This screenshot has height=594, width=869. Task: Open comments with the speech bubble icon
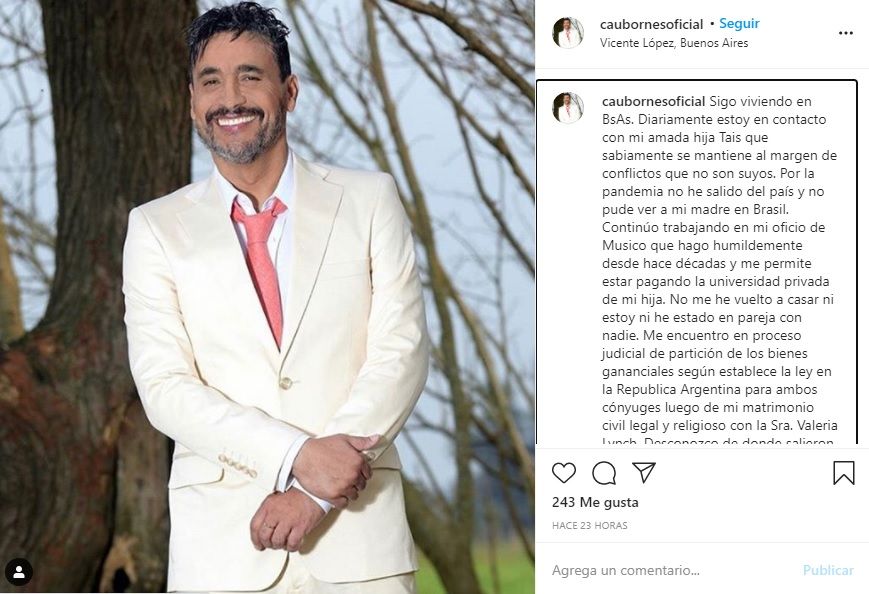[604, 473]
